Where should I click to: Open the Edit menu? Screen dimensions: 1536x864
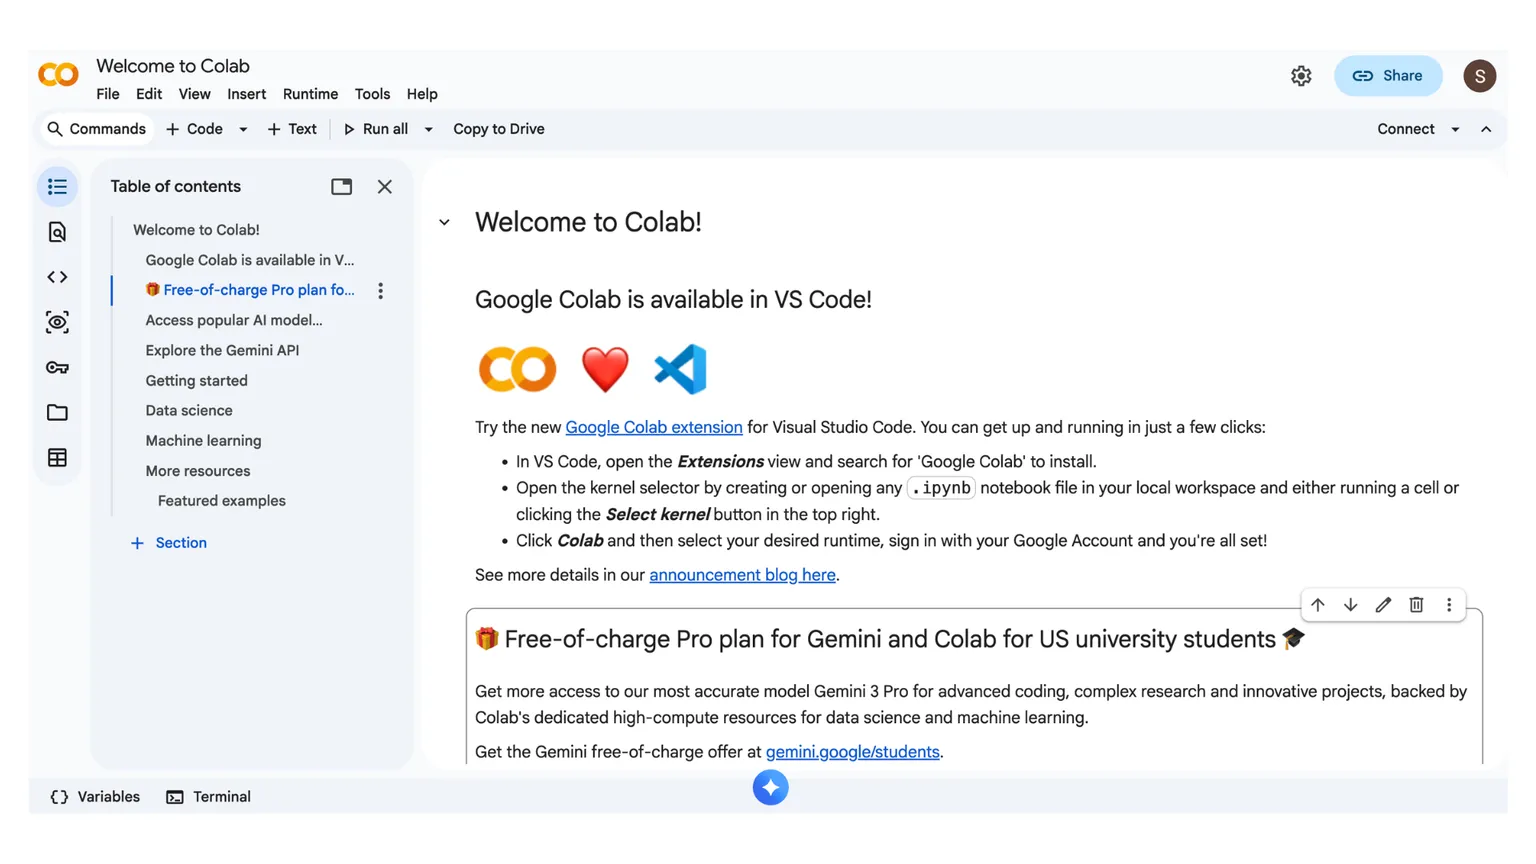[x=149, y=94]
